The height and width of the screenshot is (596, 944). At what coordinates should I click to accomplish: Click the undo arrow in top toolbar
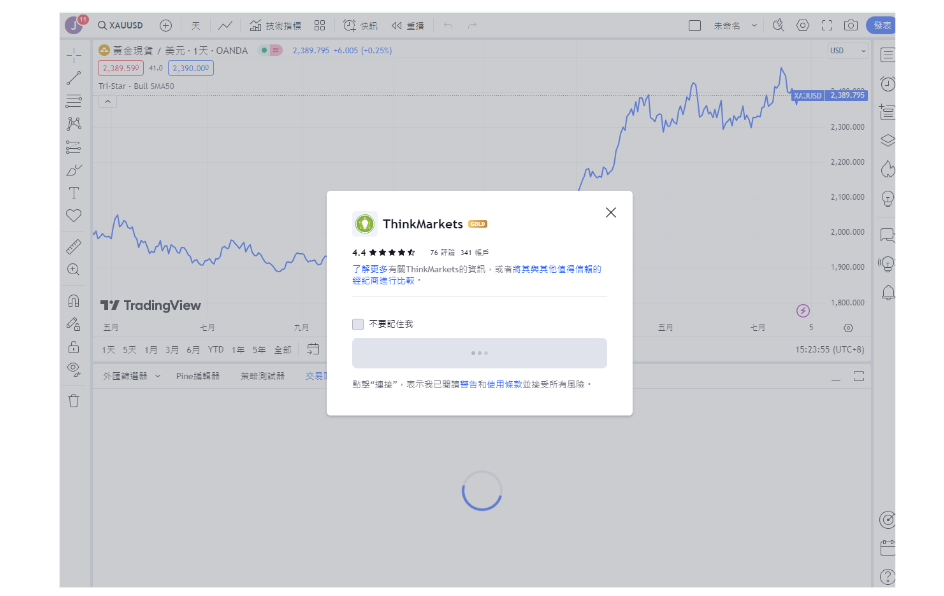(448, 25)
